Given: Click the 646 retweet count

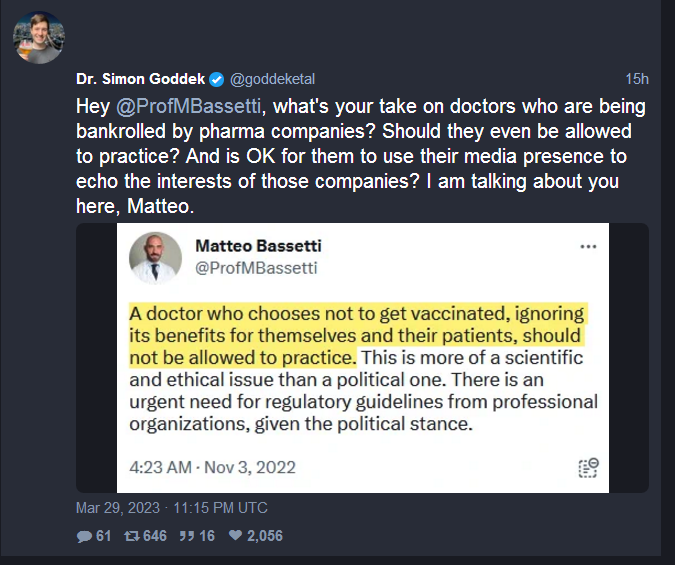Looking at the screenshot, I should (155, 536).
